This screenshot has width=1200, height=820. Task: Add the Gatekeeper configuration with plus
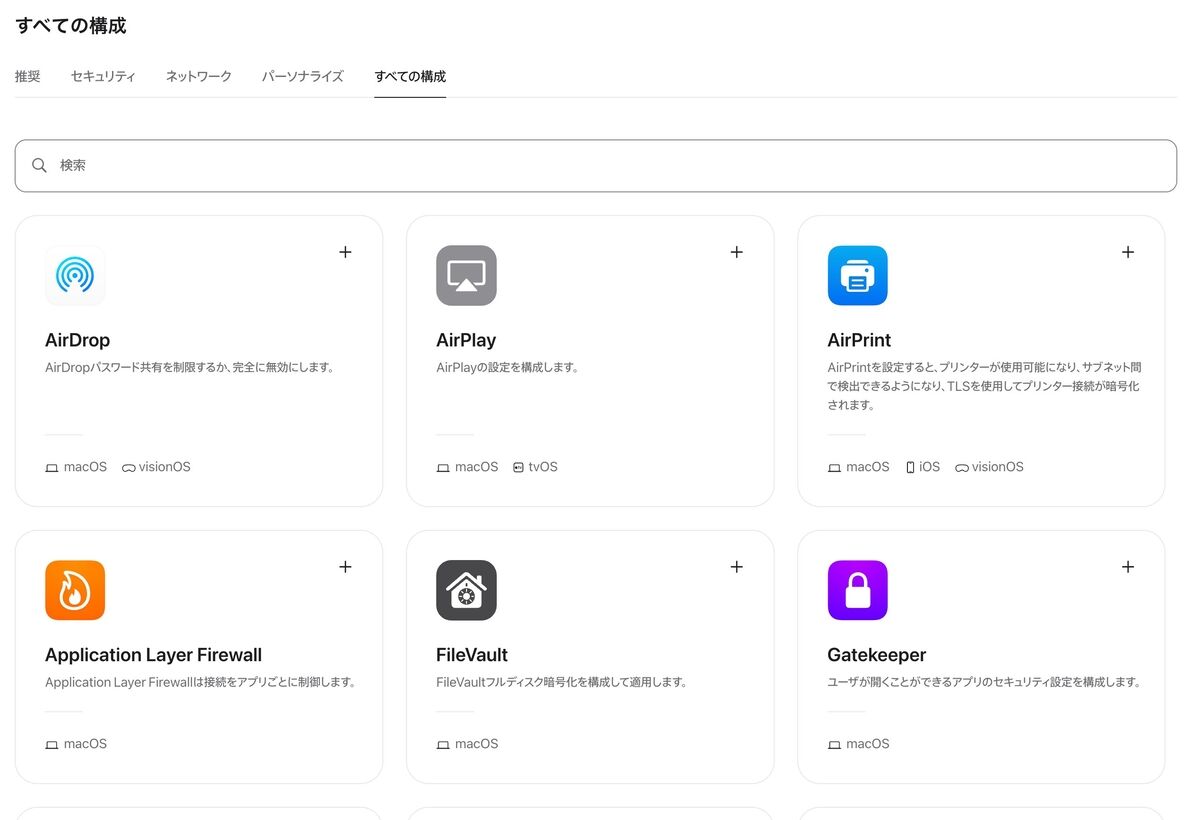coord(1127,567)
